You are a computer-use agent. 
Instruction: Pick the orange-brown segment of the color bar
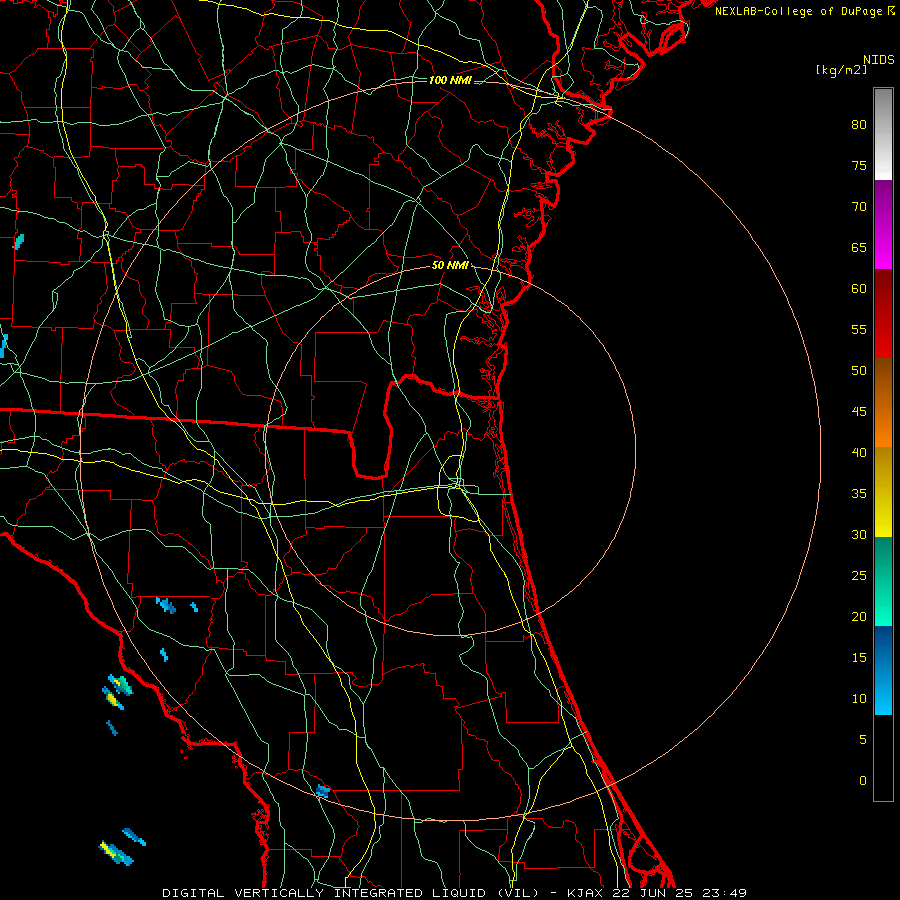coord(883,402)
